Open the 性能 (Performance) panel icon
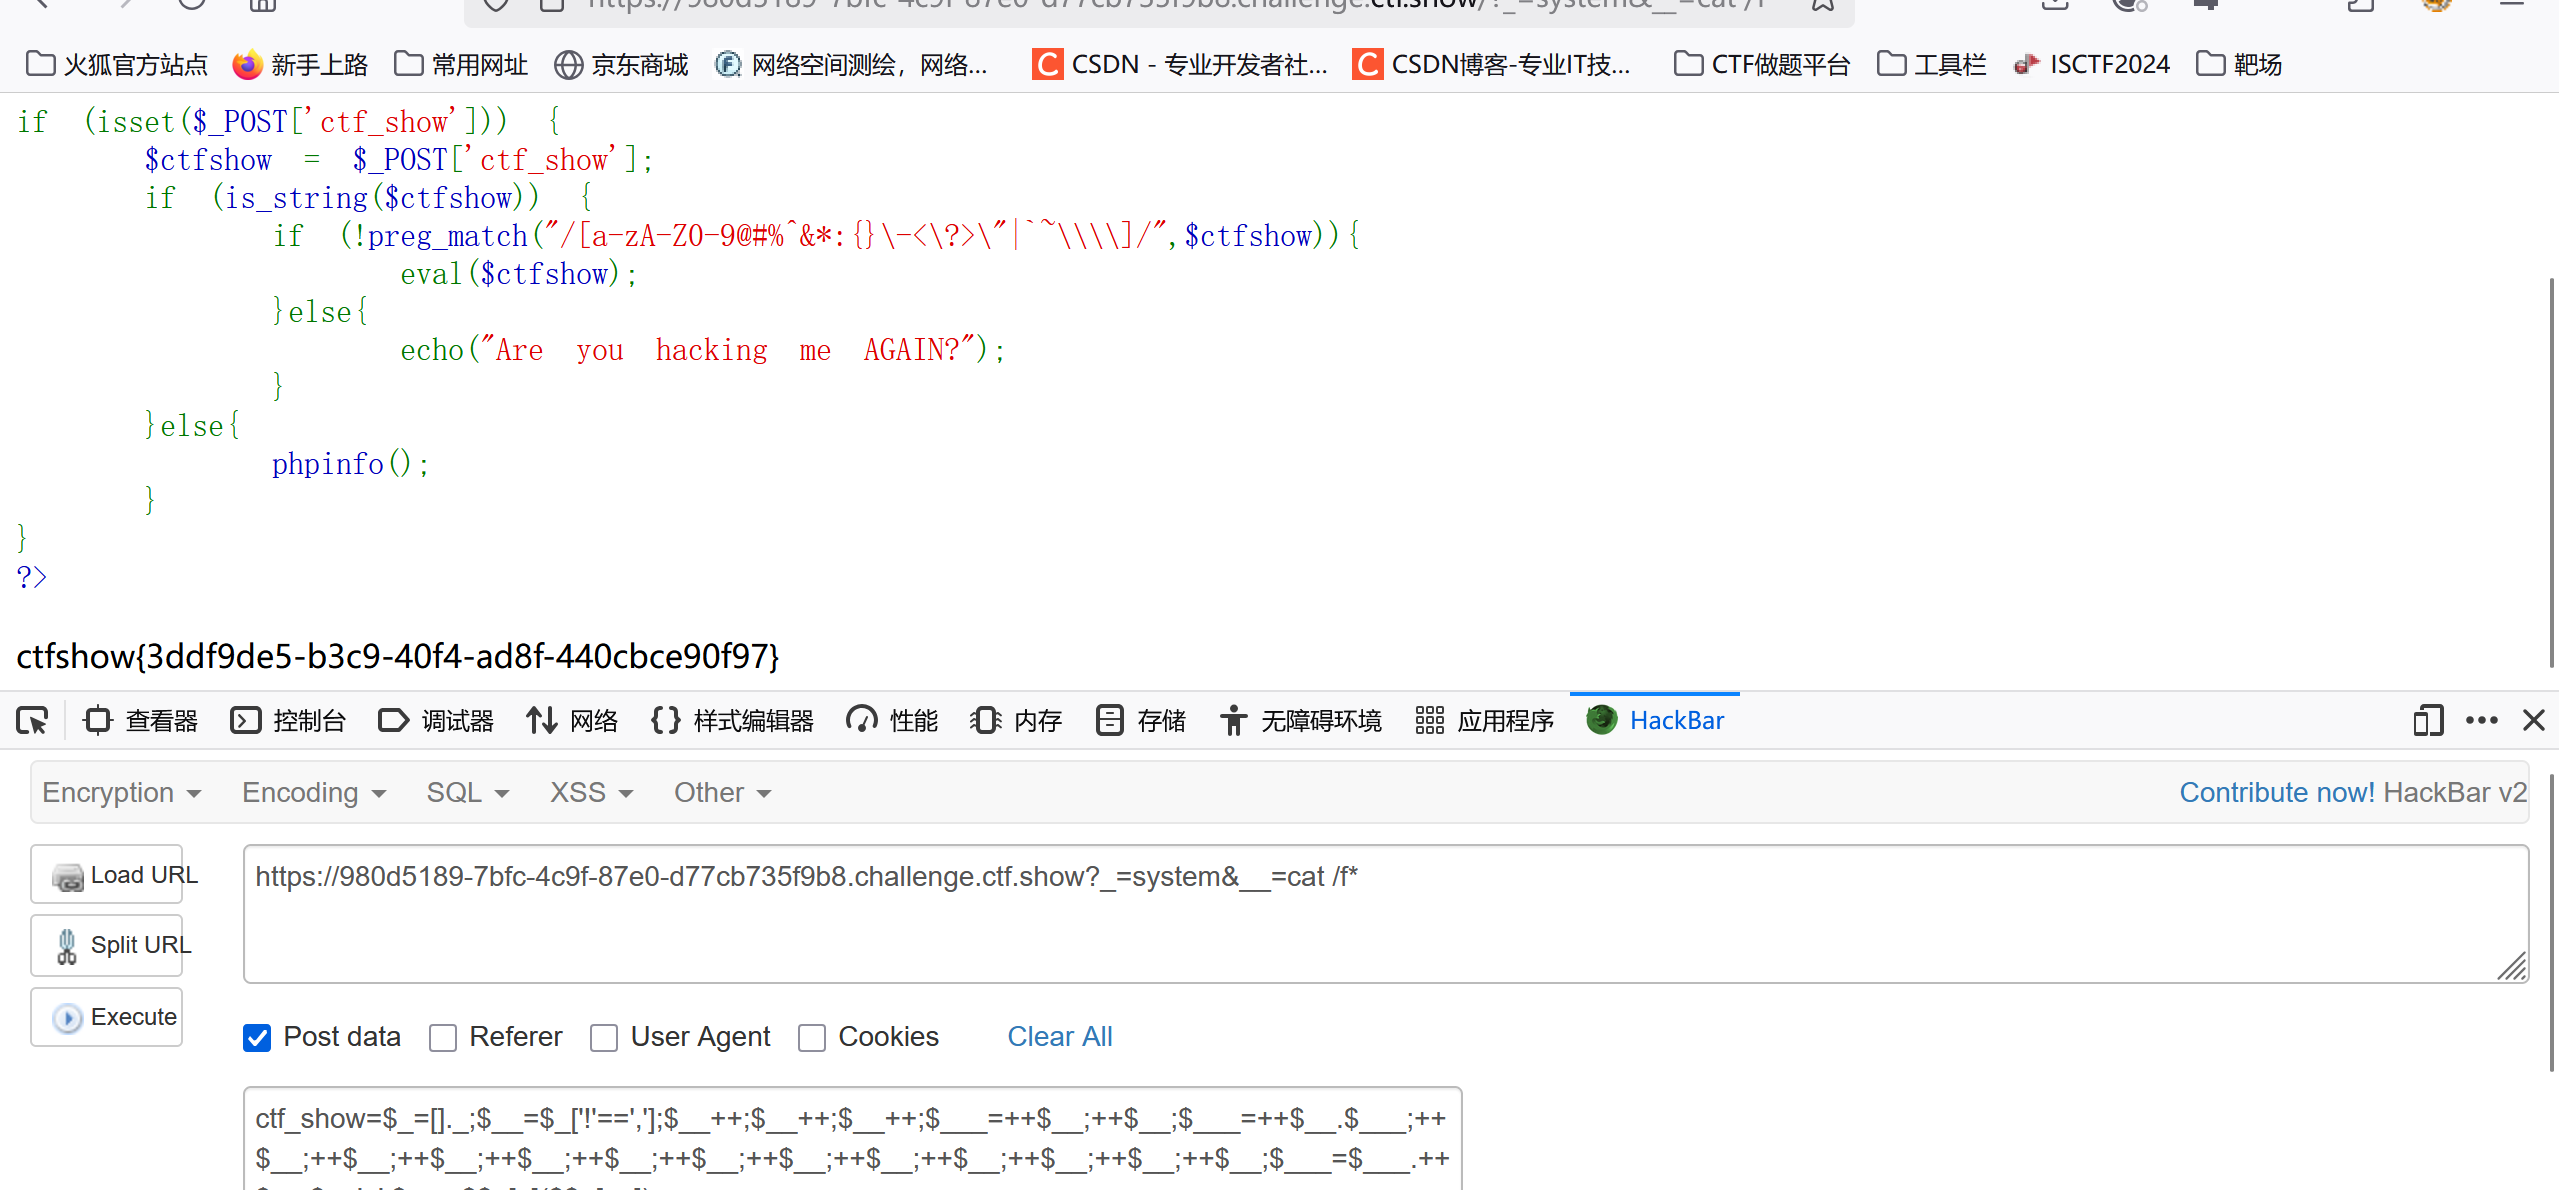Image resolution: width=2559 pixels, height=1190 pixels. coord(861,720)
